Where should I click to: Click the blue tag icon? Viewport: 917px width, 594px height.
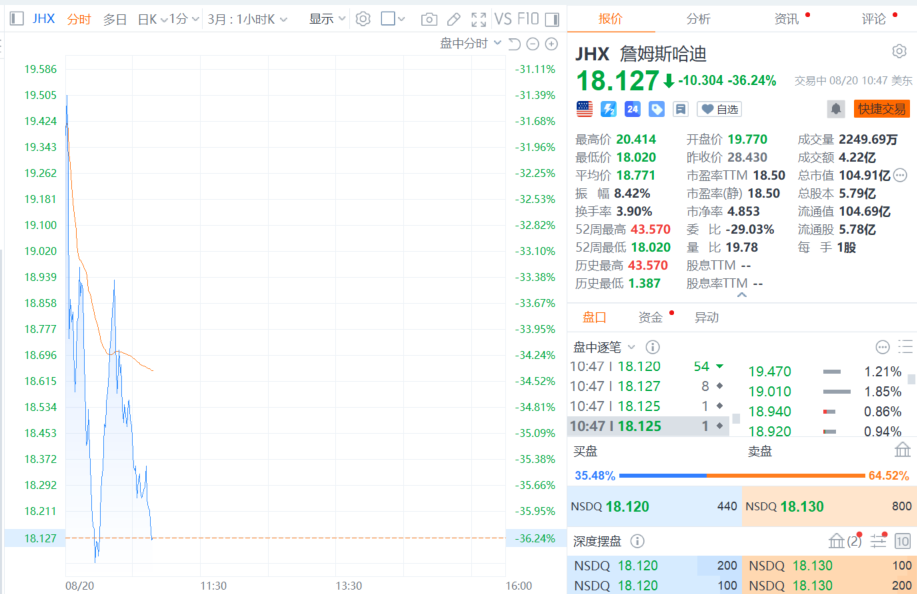point(656,109)
